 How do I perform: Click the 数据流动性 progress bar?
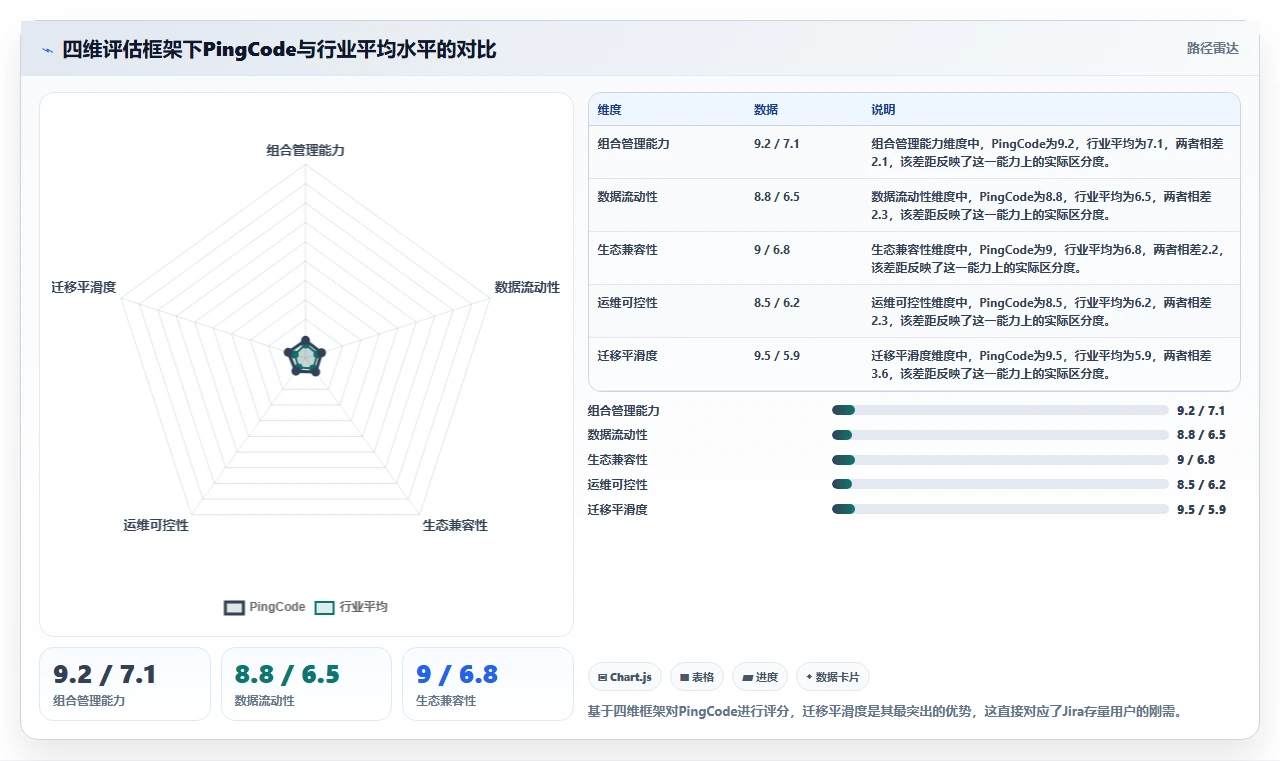click(x=1000, y=435)
